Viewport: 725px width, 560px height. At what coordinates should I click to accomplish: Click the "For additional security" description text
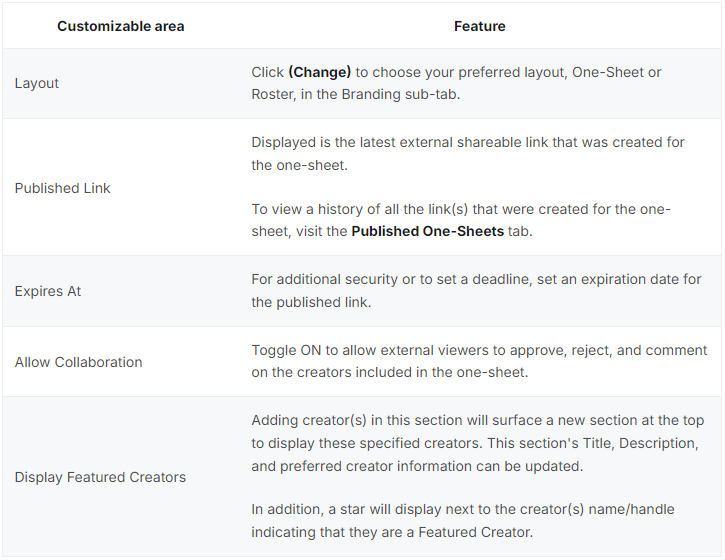click(x=476, y=290)
